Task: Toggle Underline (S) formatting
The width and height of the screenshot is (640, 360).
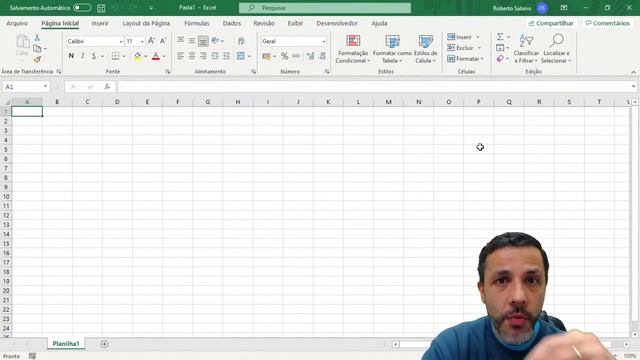Action: (x=94, y=56)
